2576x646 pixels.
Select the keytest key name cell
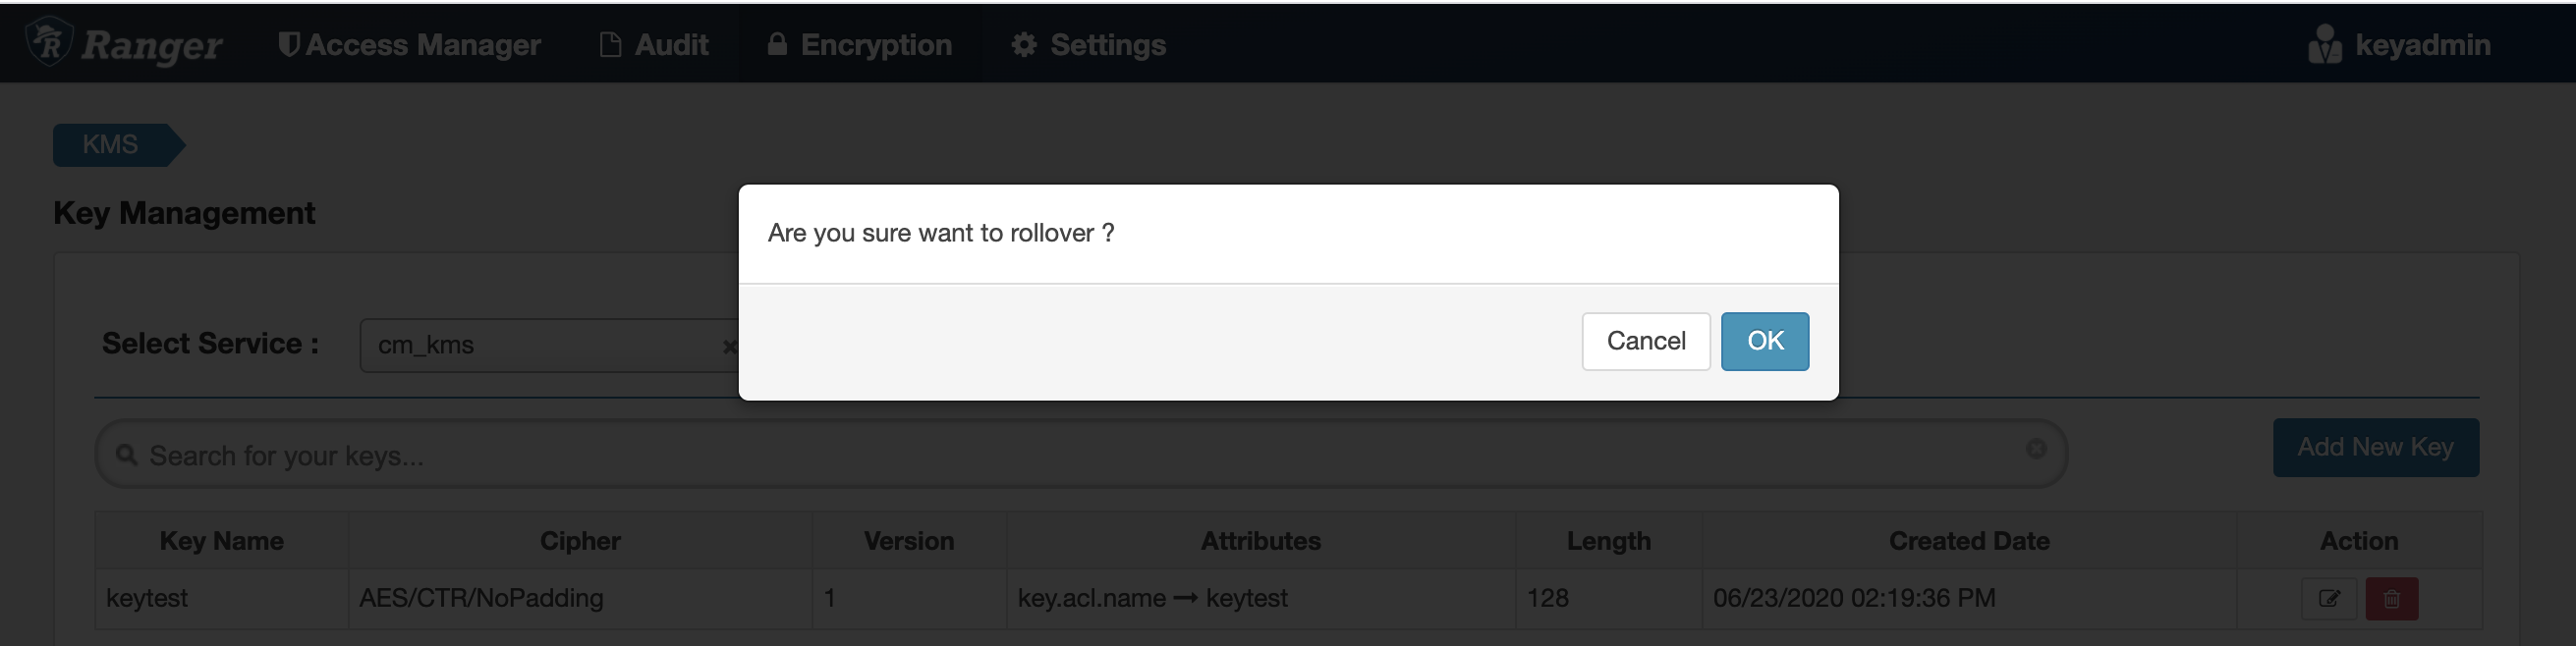coord(147,598)
